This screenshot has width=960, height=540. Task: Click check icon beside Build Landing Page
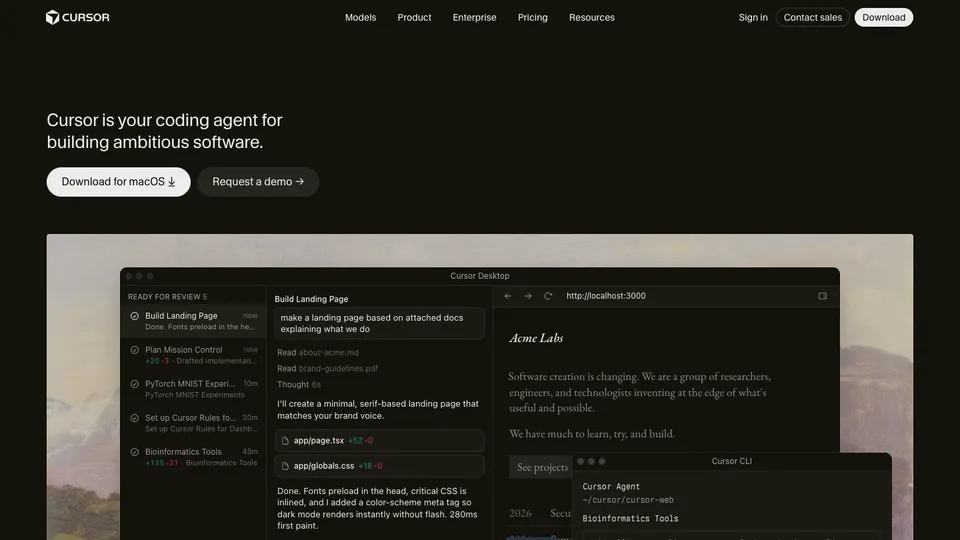coord(135,317)
